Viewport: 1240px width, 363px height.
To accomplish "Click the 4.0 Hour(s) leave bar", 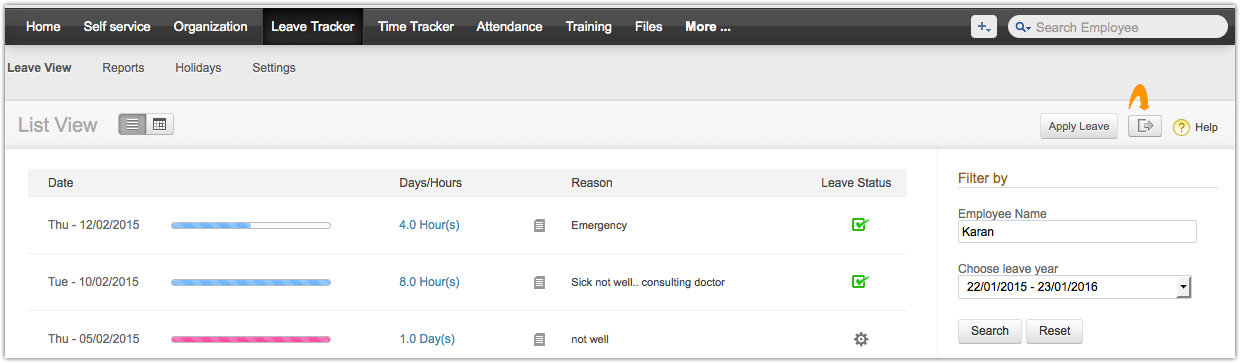I will pyautogui.click(x=251, y=226).
